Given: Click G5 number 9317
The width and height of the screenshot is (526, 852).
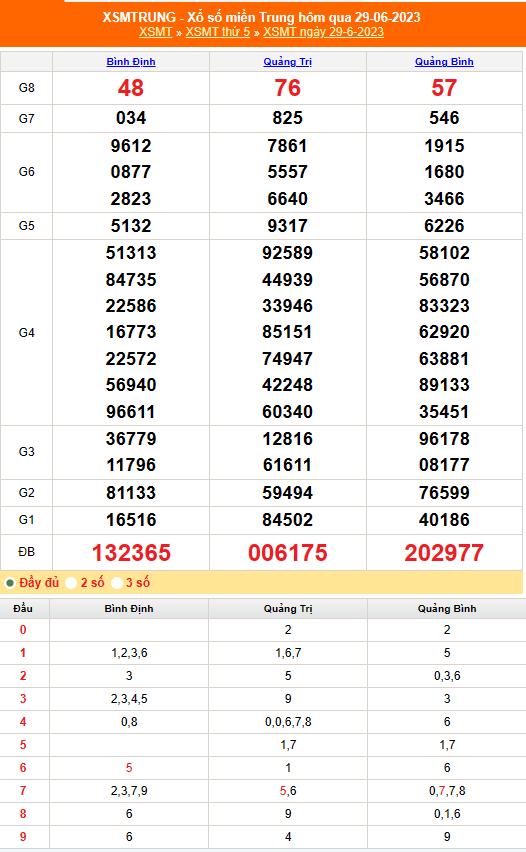Looking at the screenshot, I should pos(287,226).
